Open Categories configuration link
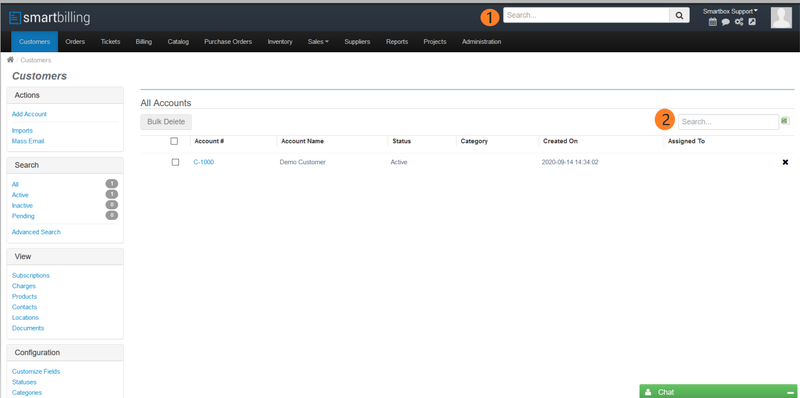This screenshot has width=800, height=398. [27, 392]
